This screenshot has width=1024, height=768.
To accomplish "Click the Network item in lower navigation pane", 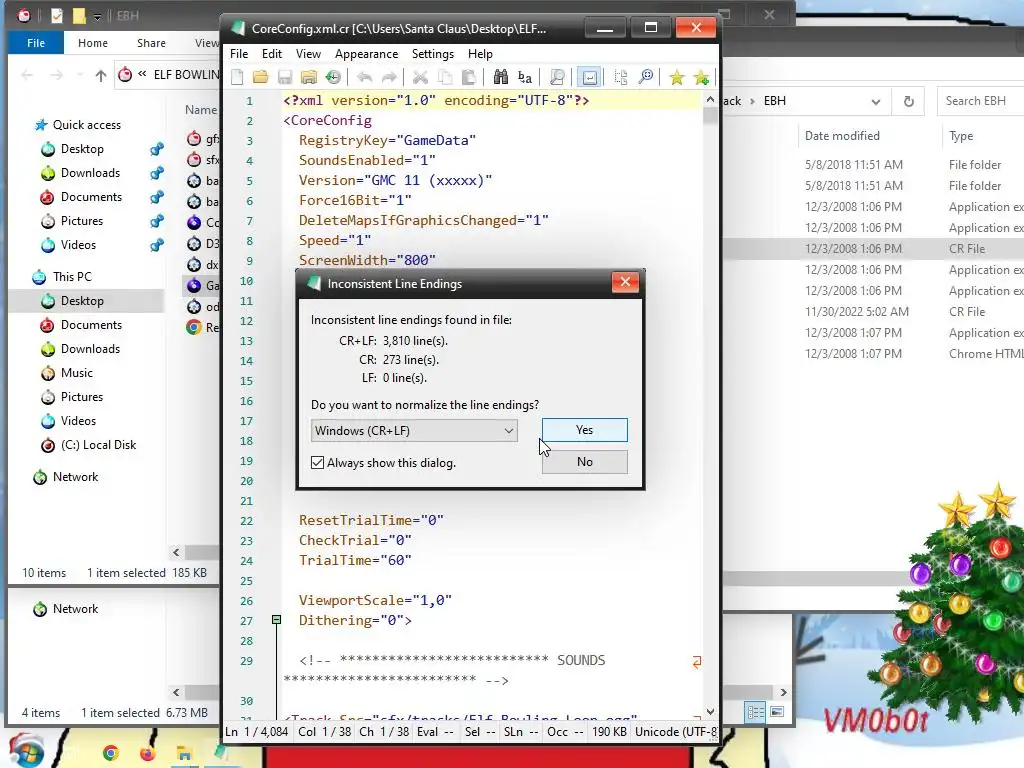I will click(x=75, y=609).
